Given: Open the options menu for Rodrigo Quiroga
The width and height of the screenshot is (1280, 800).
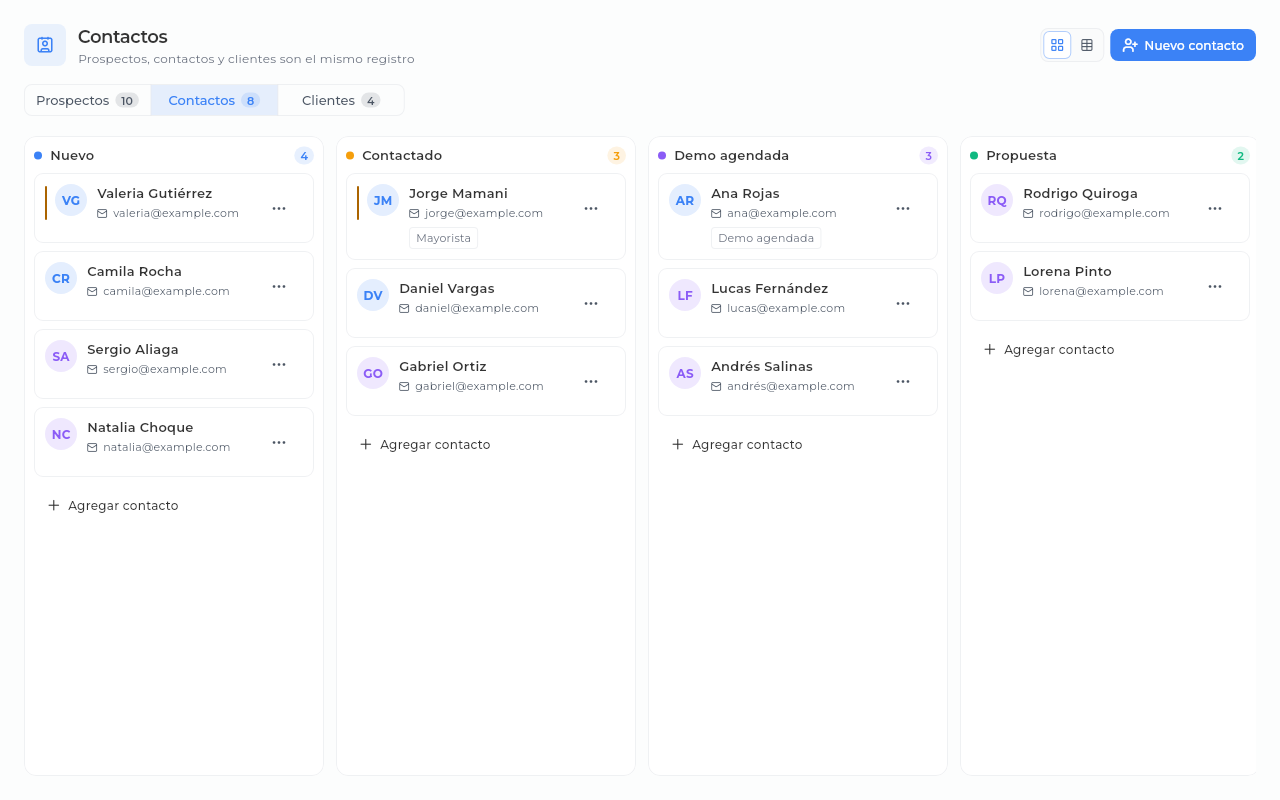Looking at the screenshot, I should click(1215, 208).
